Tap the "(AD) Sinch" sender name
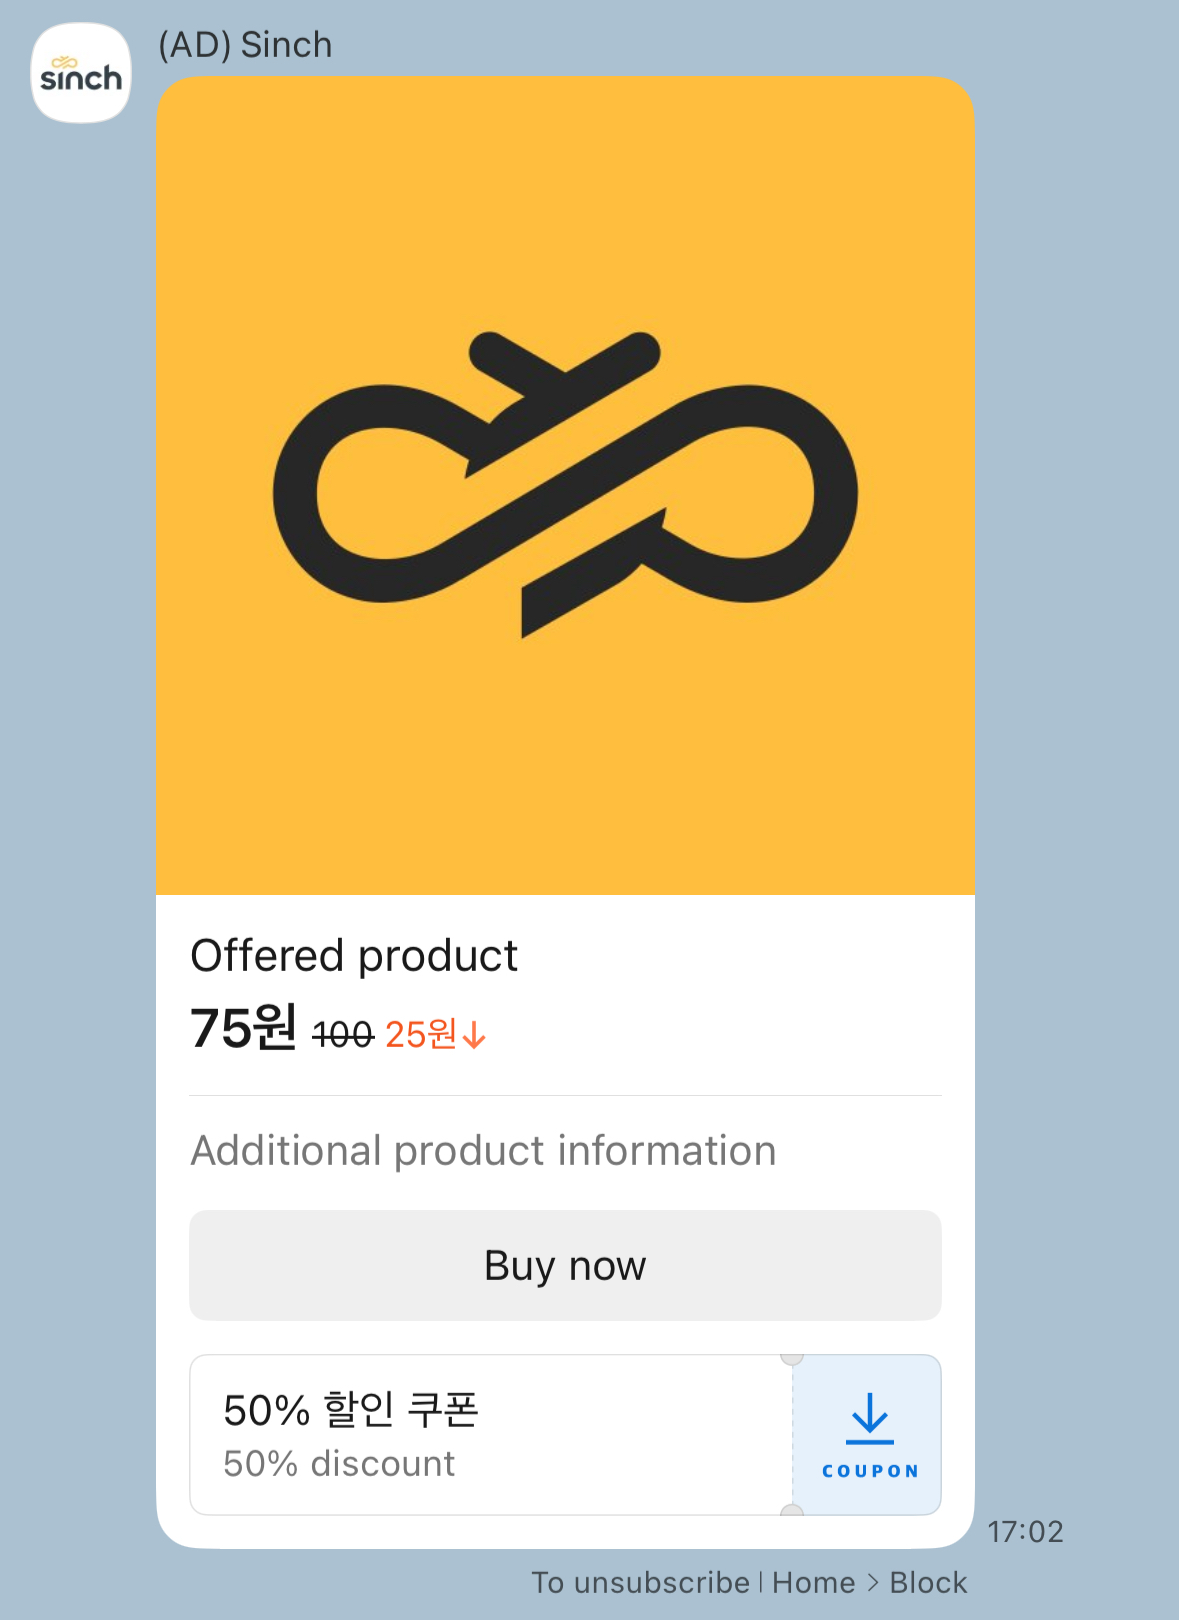 (245, 45)
